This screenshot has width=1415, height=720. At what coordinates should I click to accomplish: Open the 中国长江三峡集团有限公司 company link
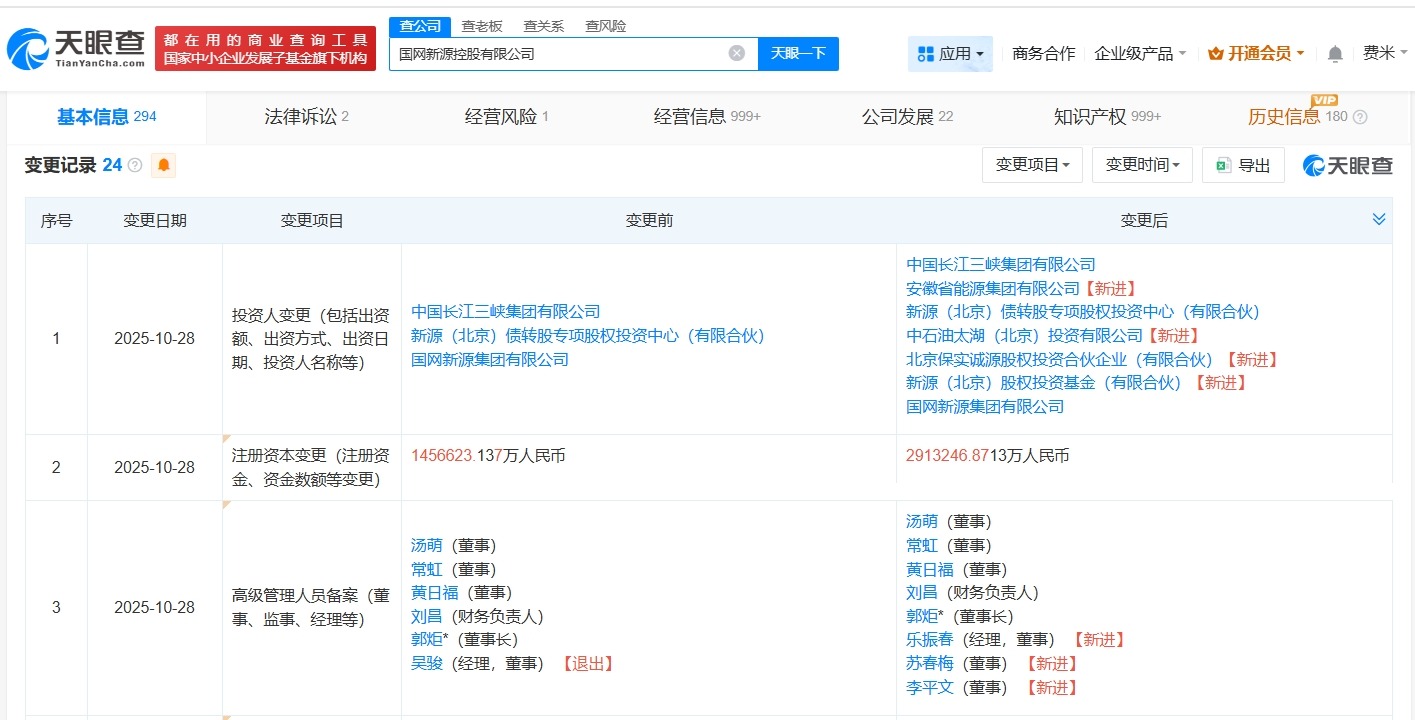pos(507,311)
